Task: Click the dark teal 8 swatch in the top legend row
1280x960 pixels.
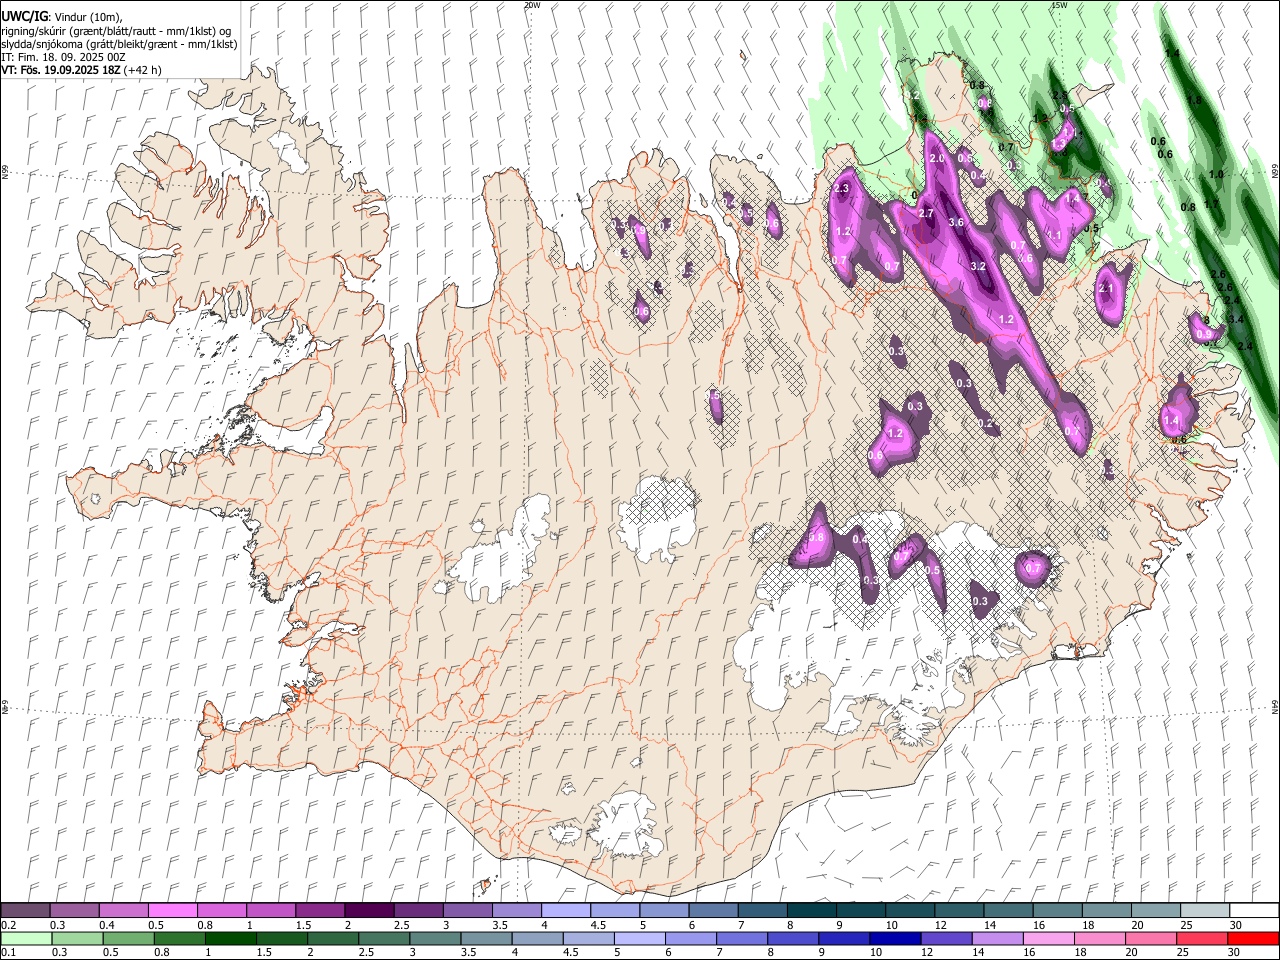Action: [812, 910]
